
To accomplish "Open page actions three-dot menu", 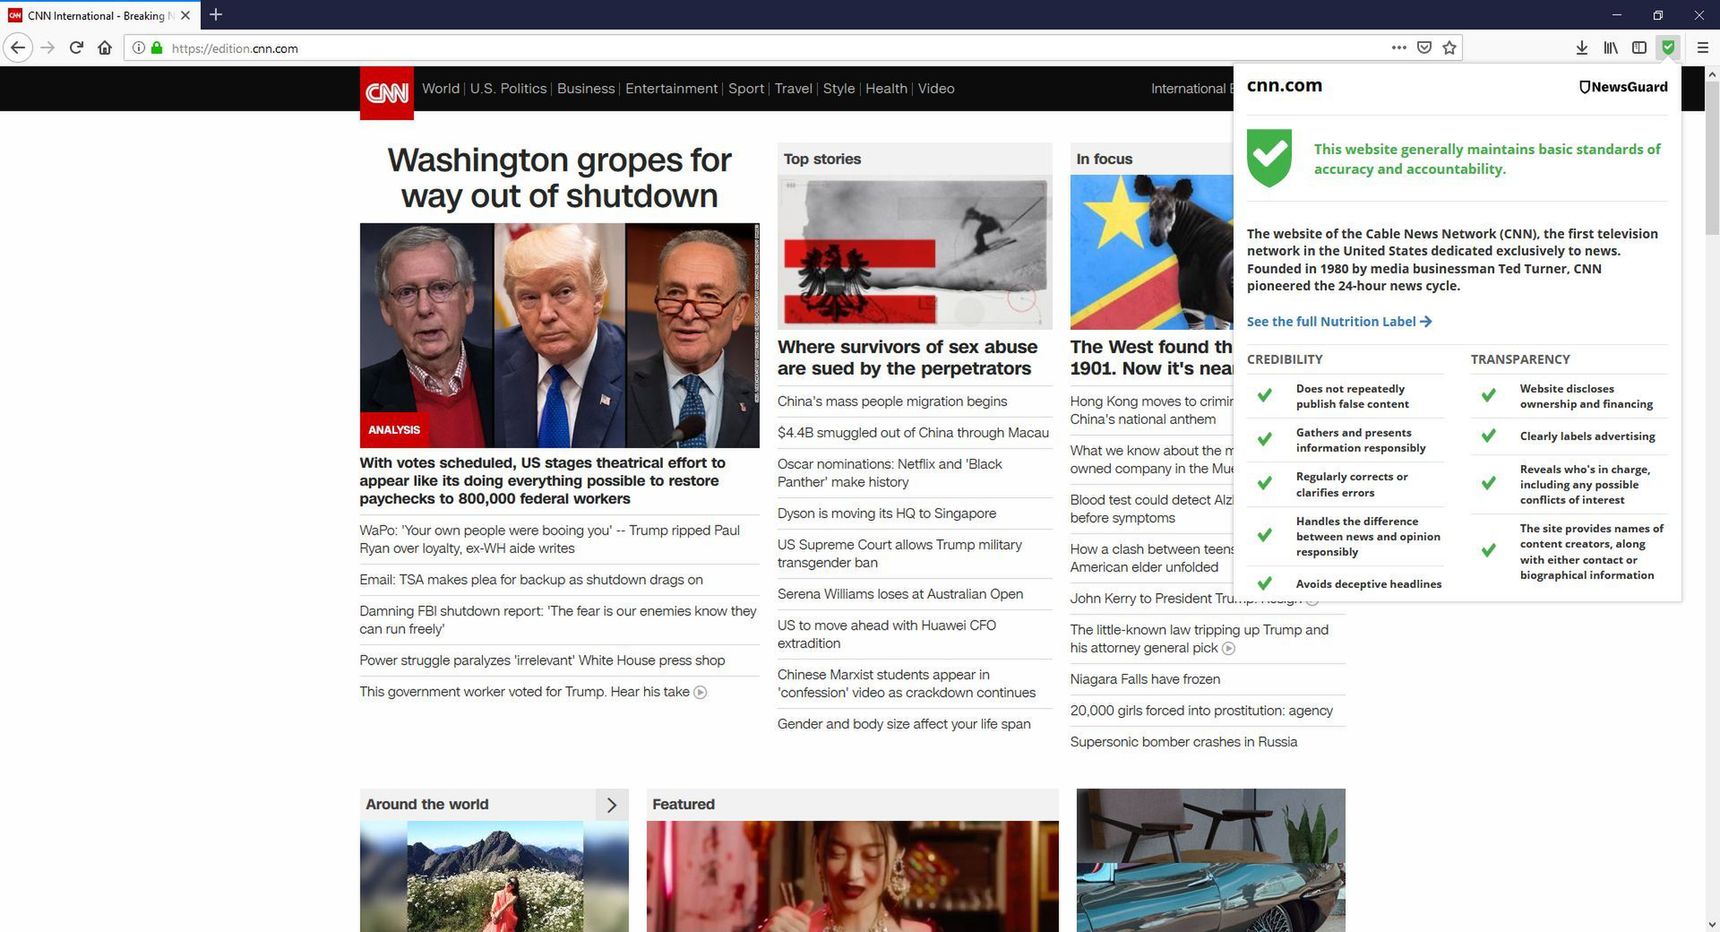I will (1399, 47).
